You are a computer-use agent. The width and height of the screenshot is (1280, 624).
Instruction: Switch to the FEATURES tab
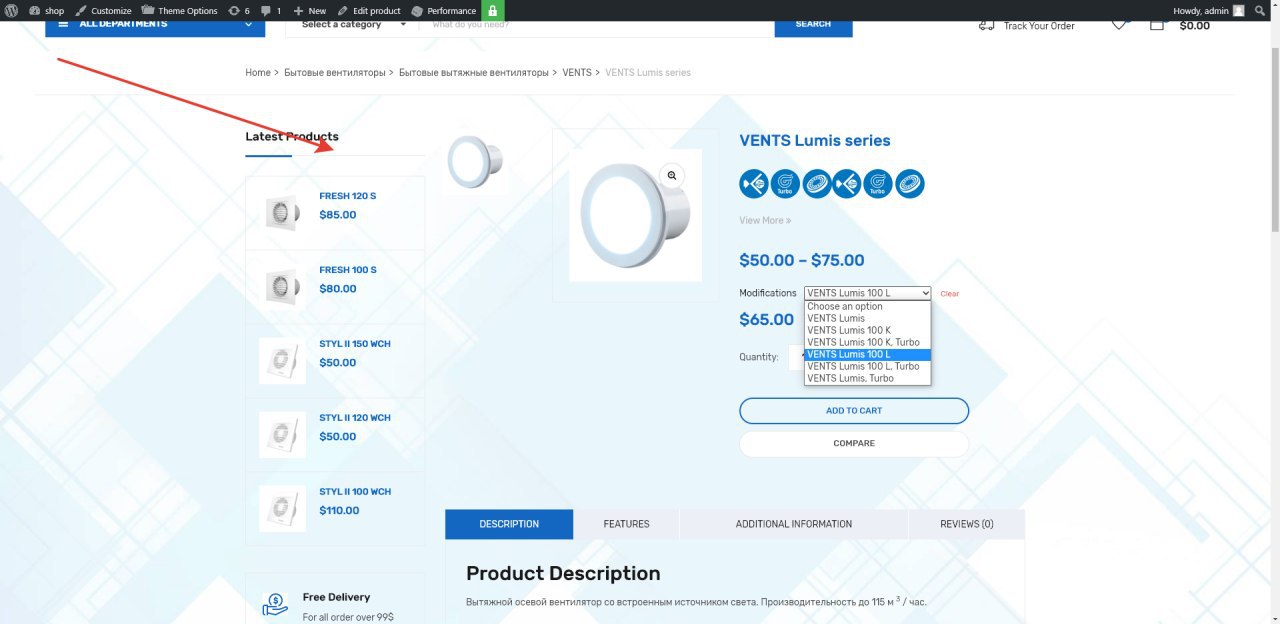click(627, 524)
